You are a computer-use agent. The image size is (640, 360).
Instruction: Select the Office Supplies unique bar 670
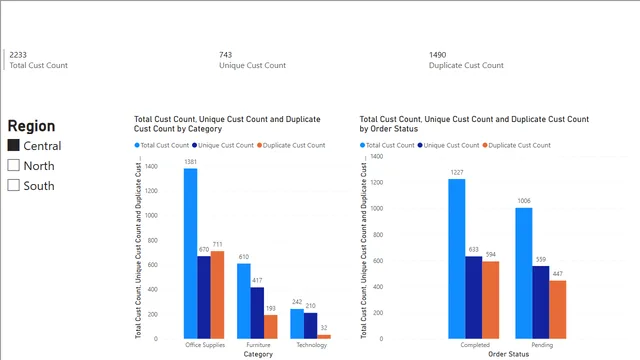click(204, 298)
